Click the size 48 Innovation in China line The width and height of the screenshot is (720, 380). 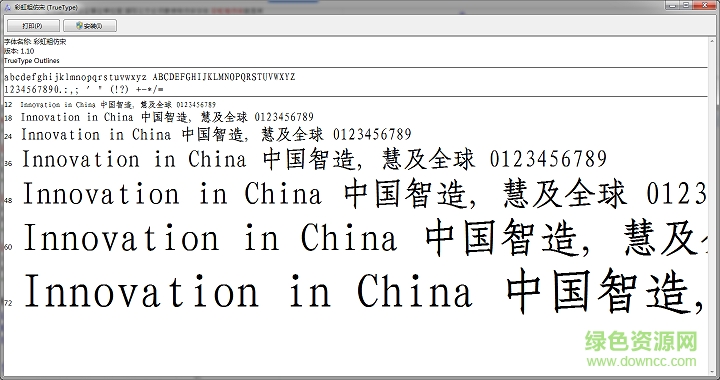pyautogui.click(x=364, y=193)
